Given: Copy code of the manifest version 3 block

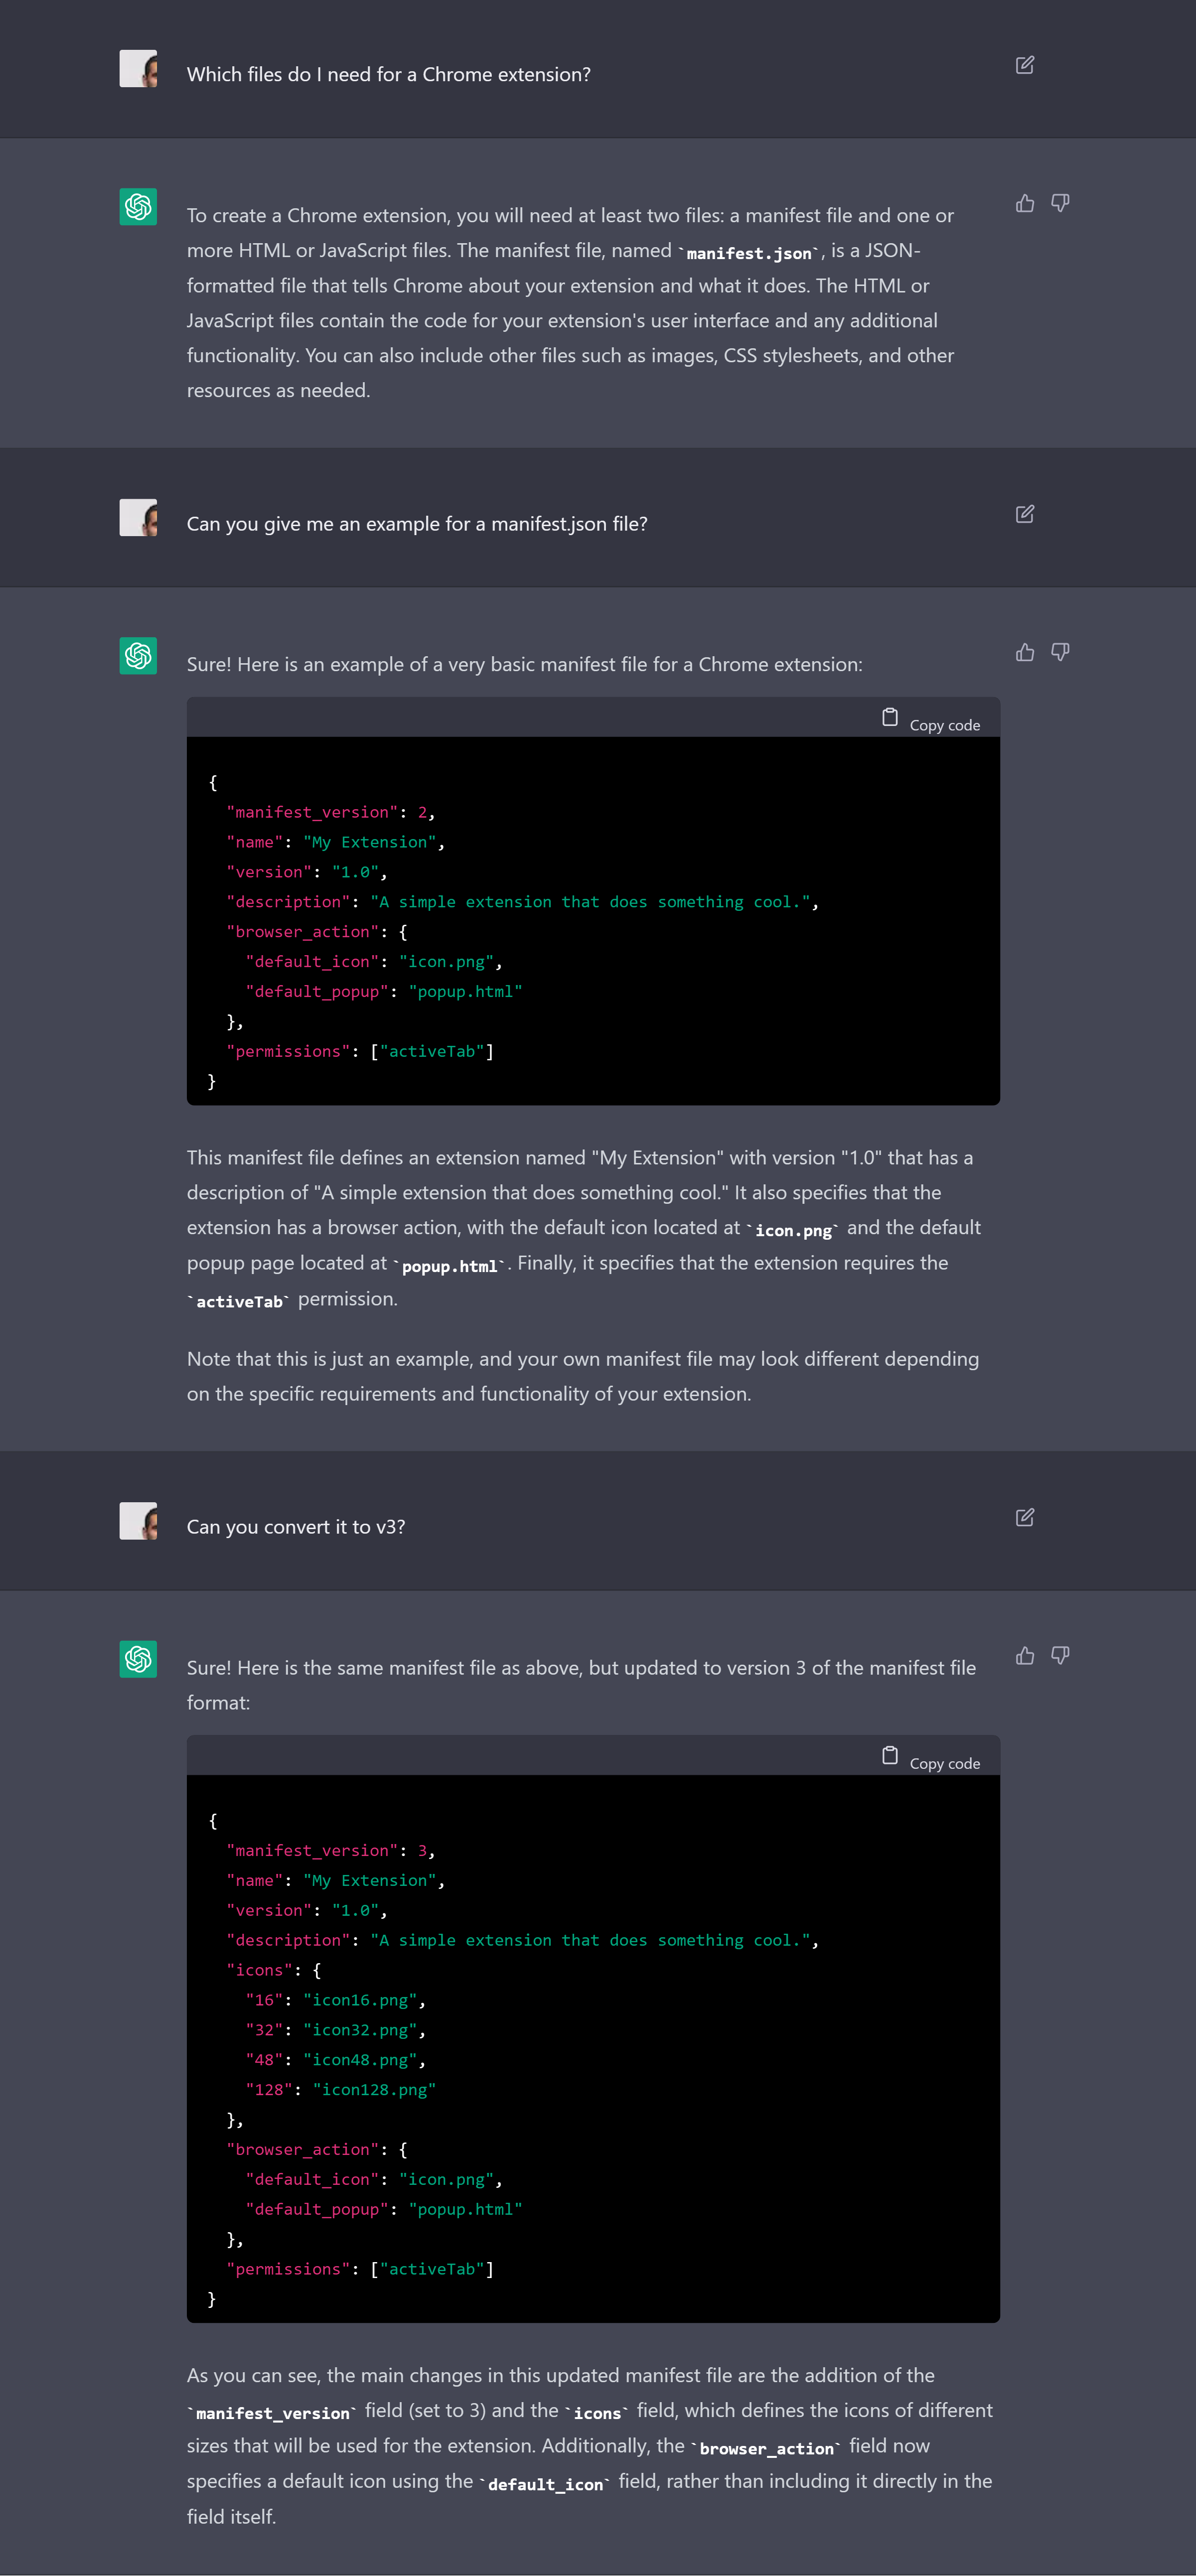Looking at the screenshot, I should [943, 1763].
